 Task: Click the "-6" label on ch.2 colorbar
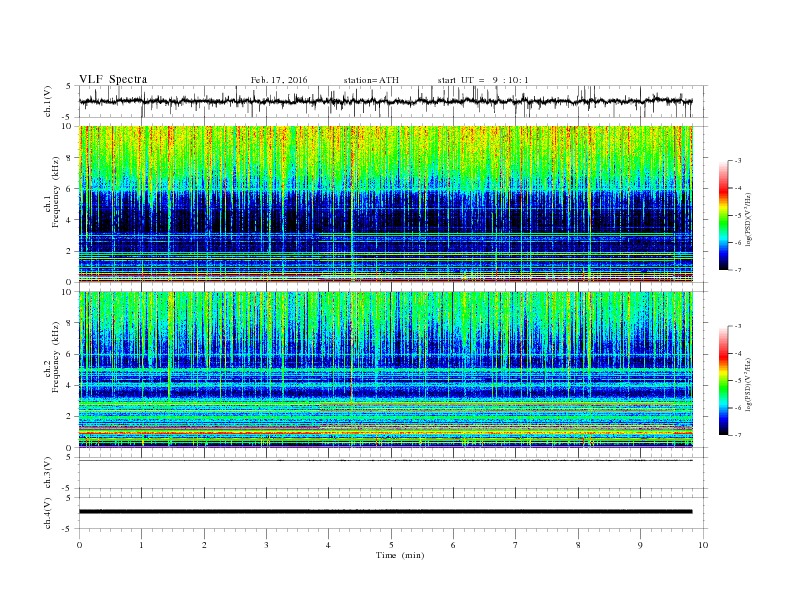tap(738, 408)
